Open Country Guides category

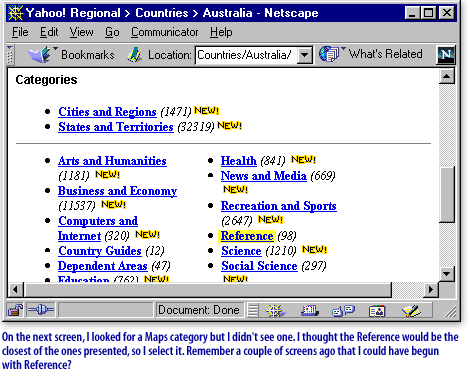pos(100,251)
